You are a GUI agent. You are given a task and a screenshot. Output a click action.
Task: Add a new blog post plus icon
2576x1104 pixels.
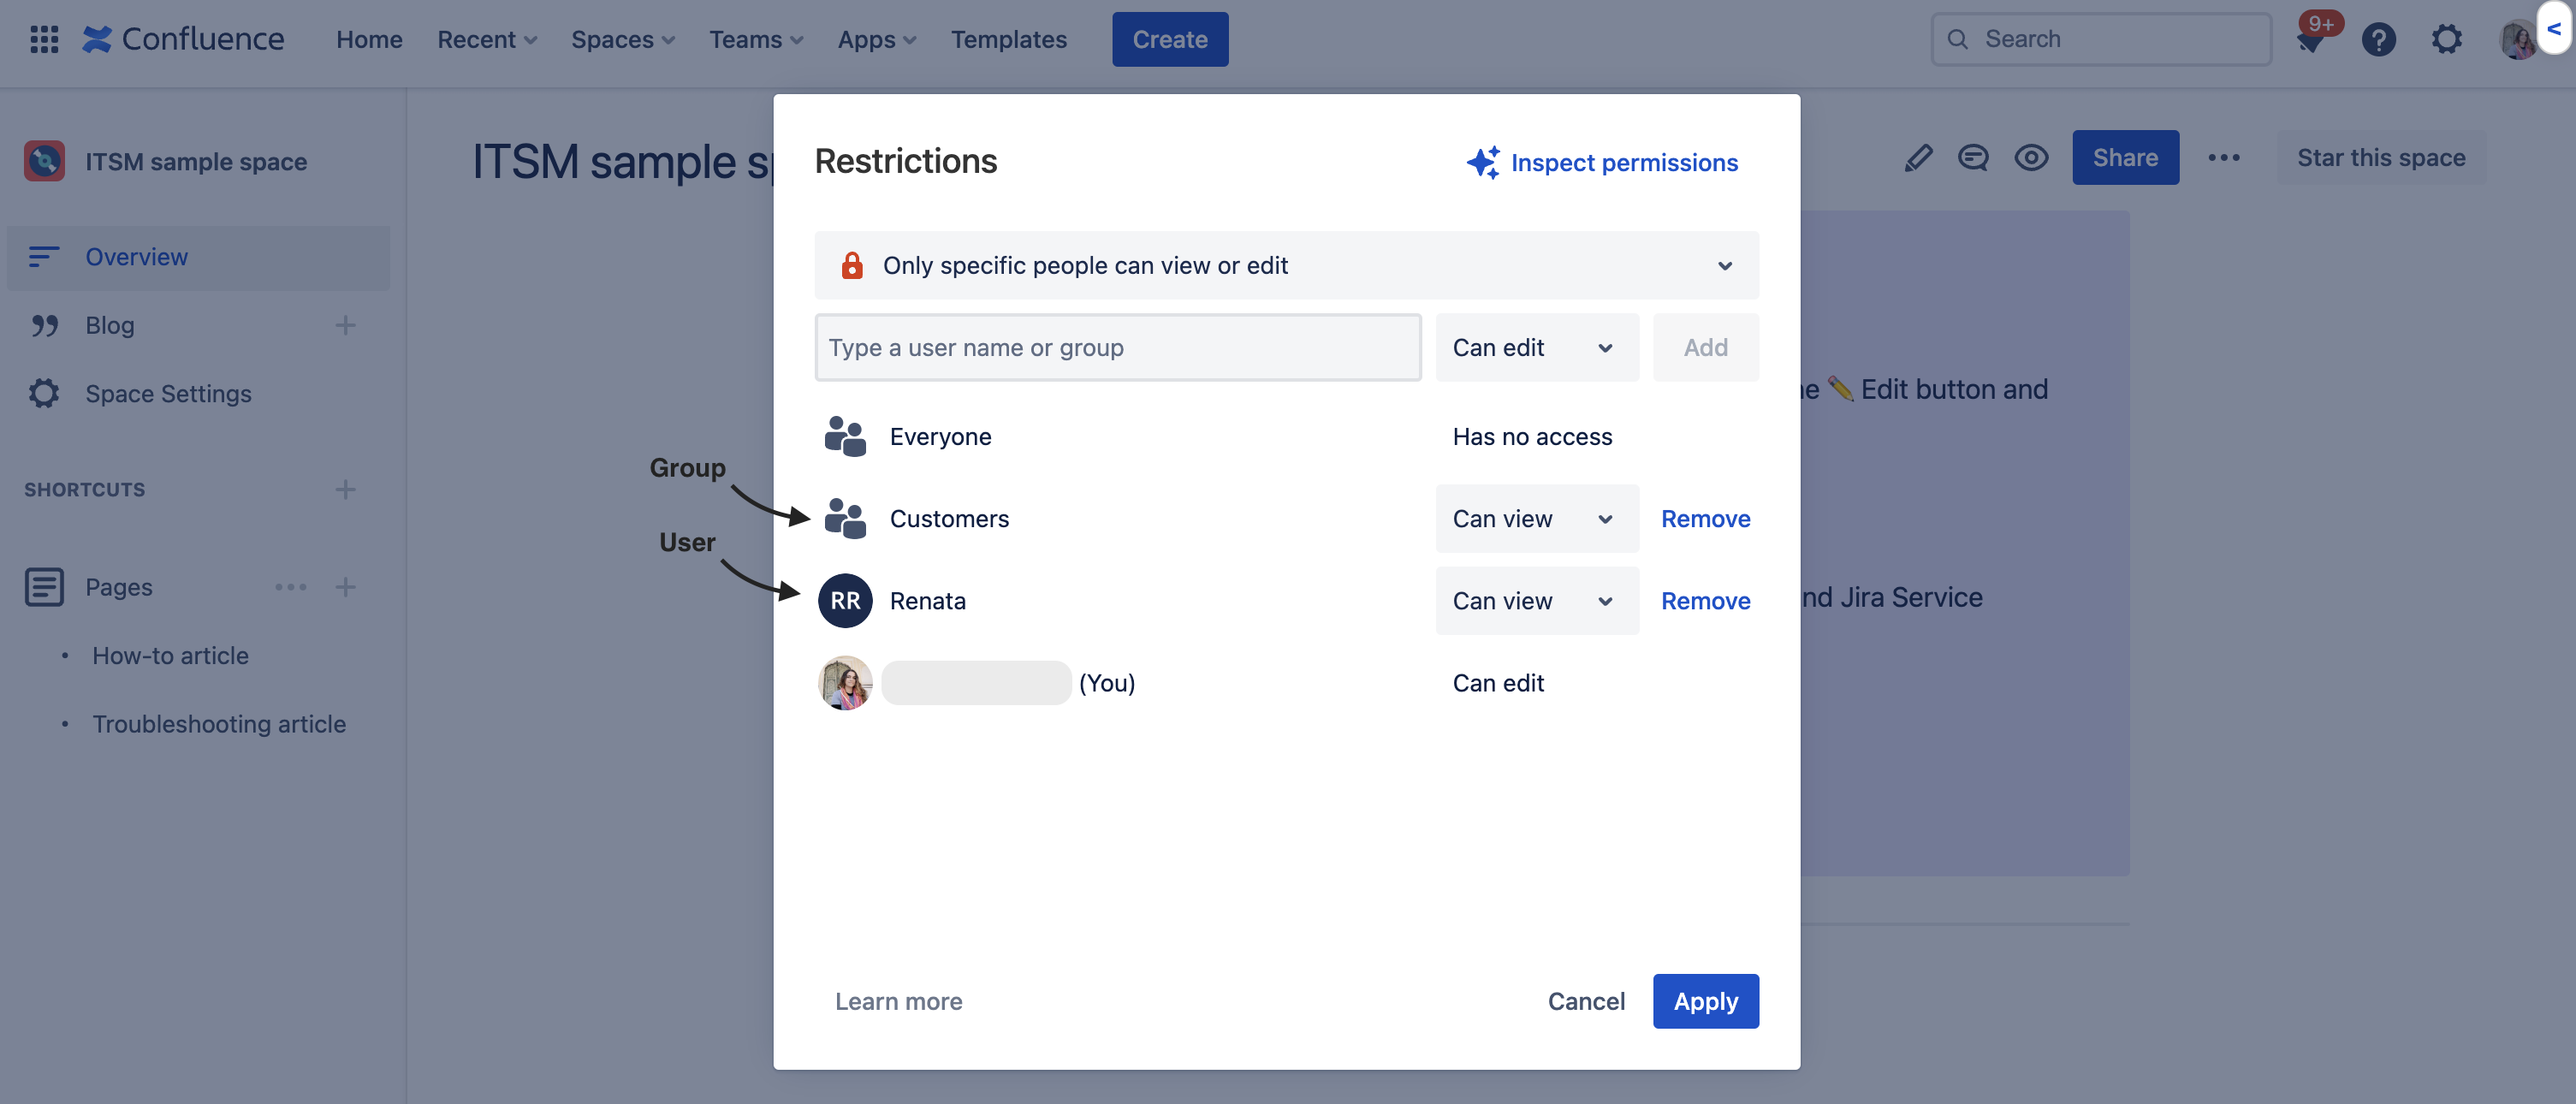345,325
